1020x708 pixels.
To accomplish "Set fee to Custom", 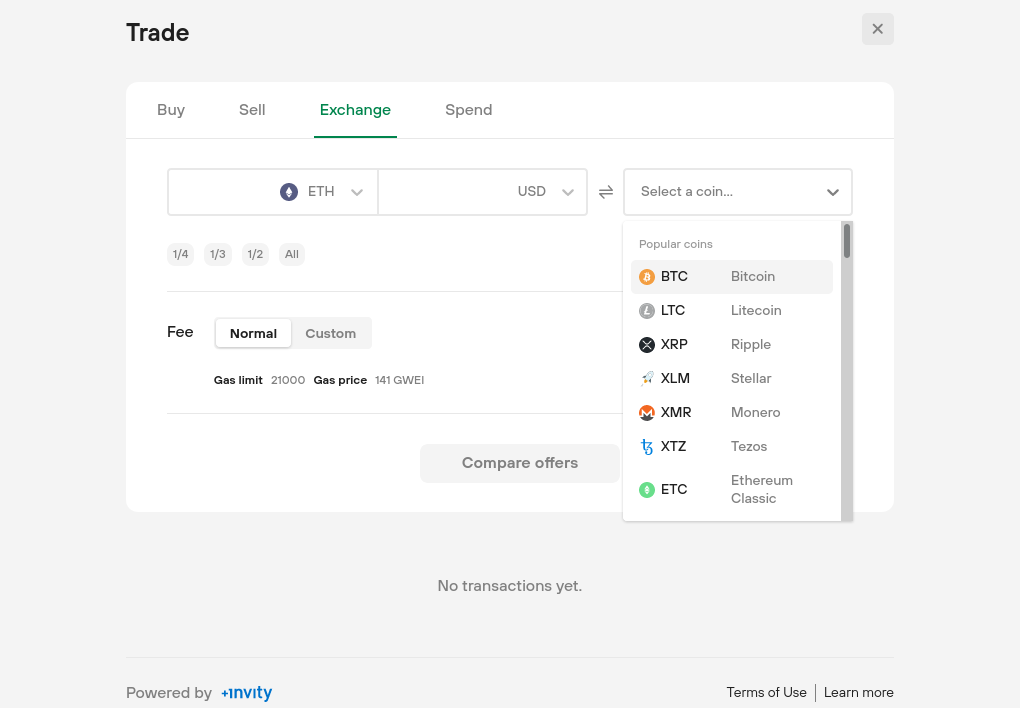I will click(330, 333).
